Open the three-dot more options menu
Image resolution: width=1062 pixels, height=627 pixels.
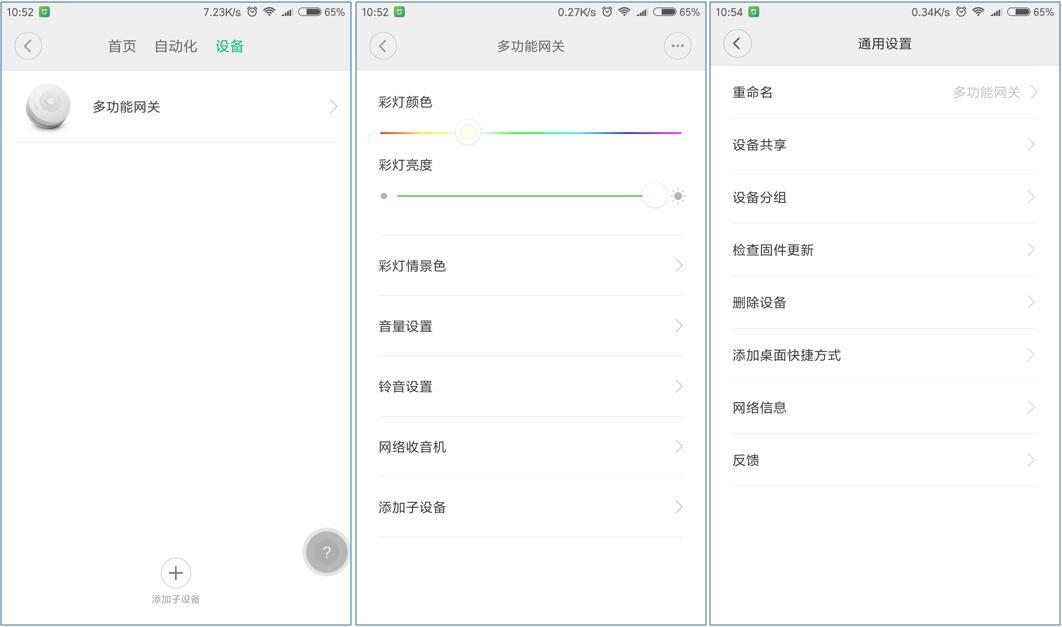(676, 46)
